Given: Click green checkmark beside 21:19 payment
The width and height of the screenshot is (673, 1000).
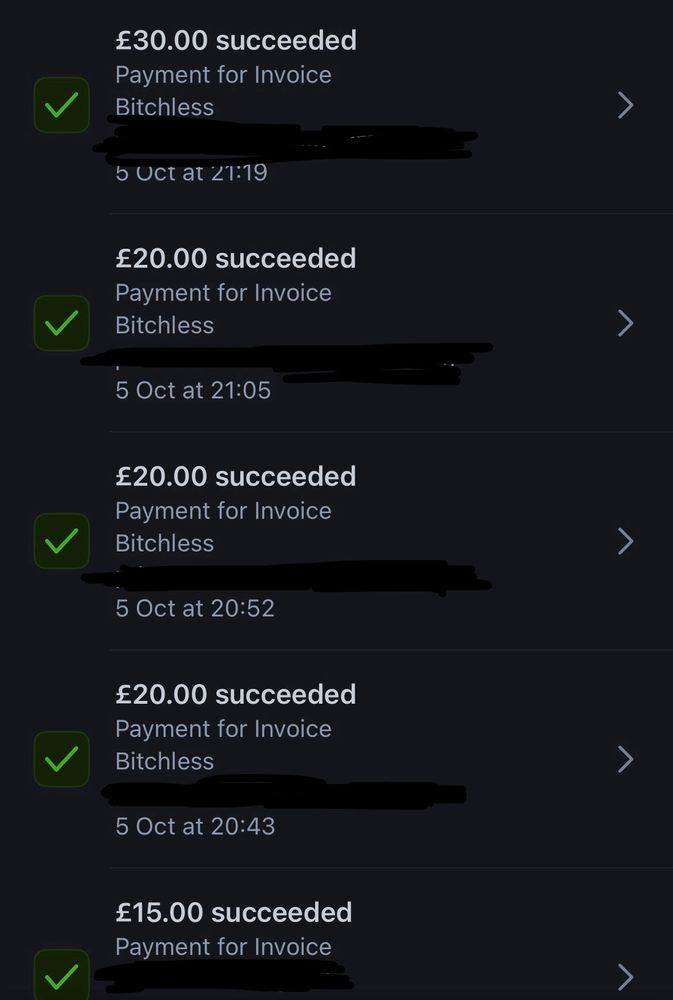Looking at the screenshot, I should point(62,106).
